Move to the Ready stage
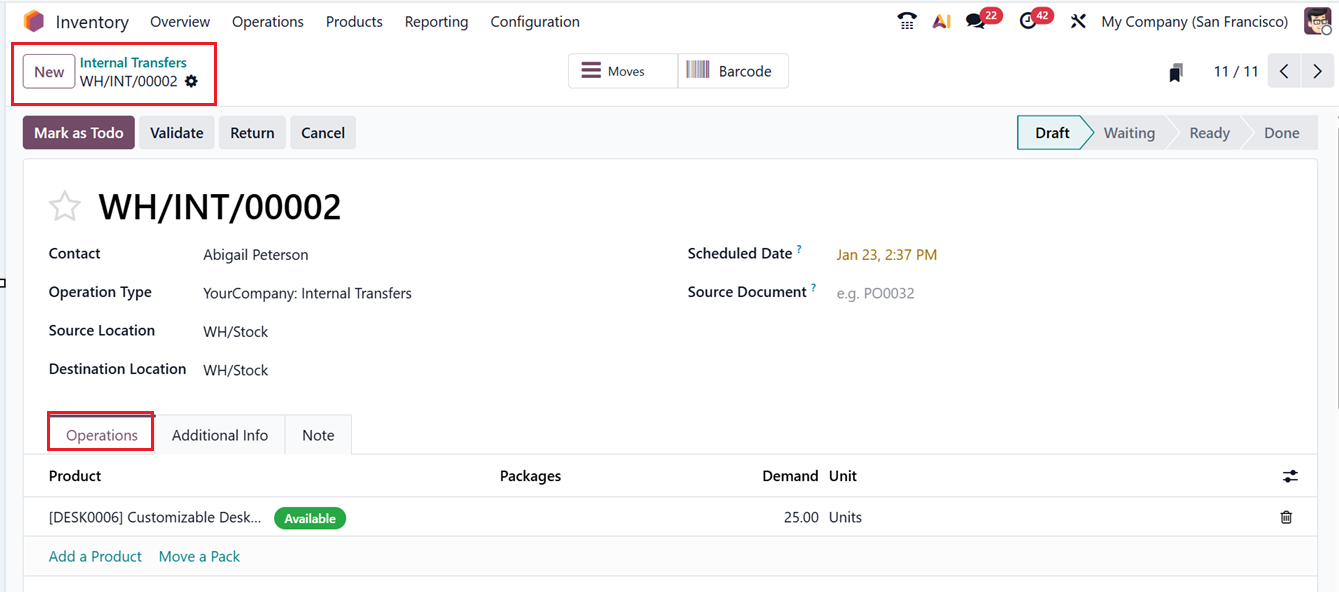This screenshot has width=1339, height=592. coord(1208,132)
